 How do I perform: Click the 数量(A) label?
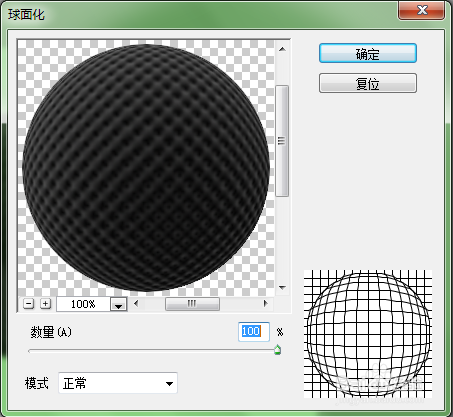click(x=51, y=332)
